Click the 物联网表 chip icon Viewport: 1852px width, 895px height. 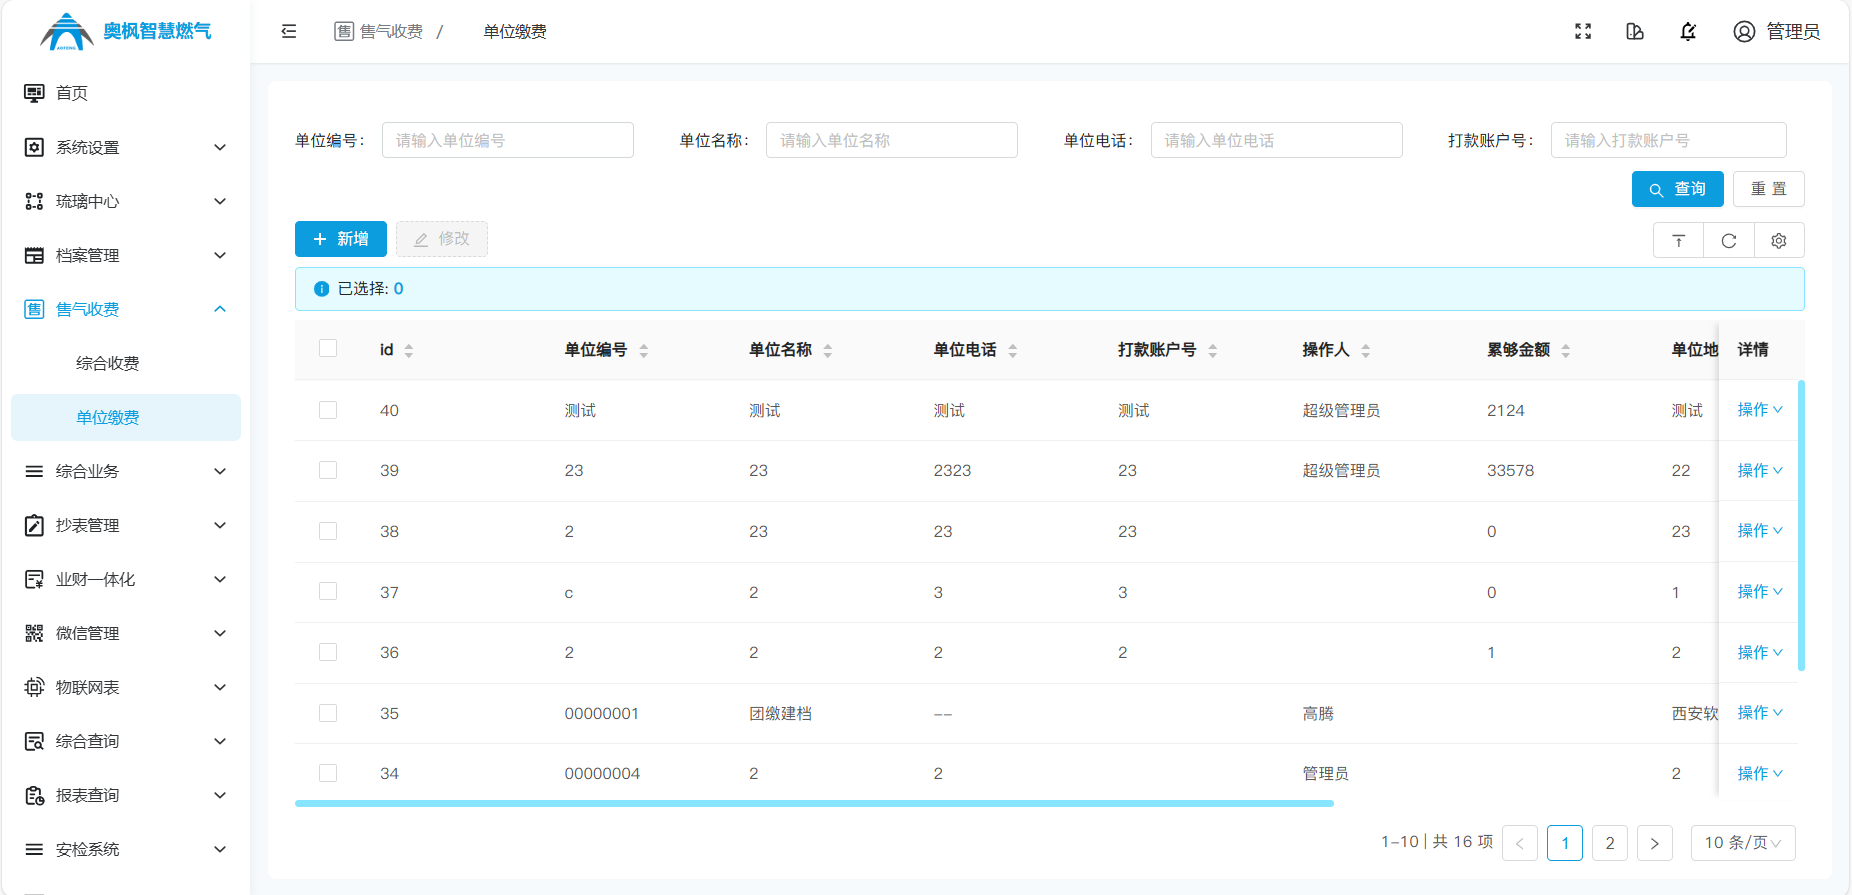pos(34,687)
